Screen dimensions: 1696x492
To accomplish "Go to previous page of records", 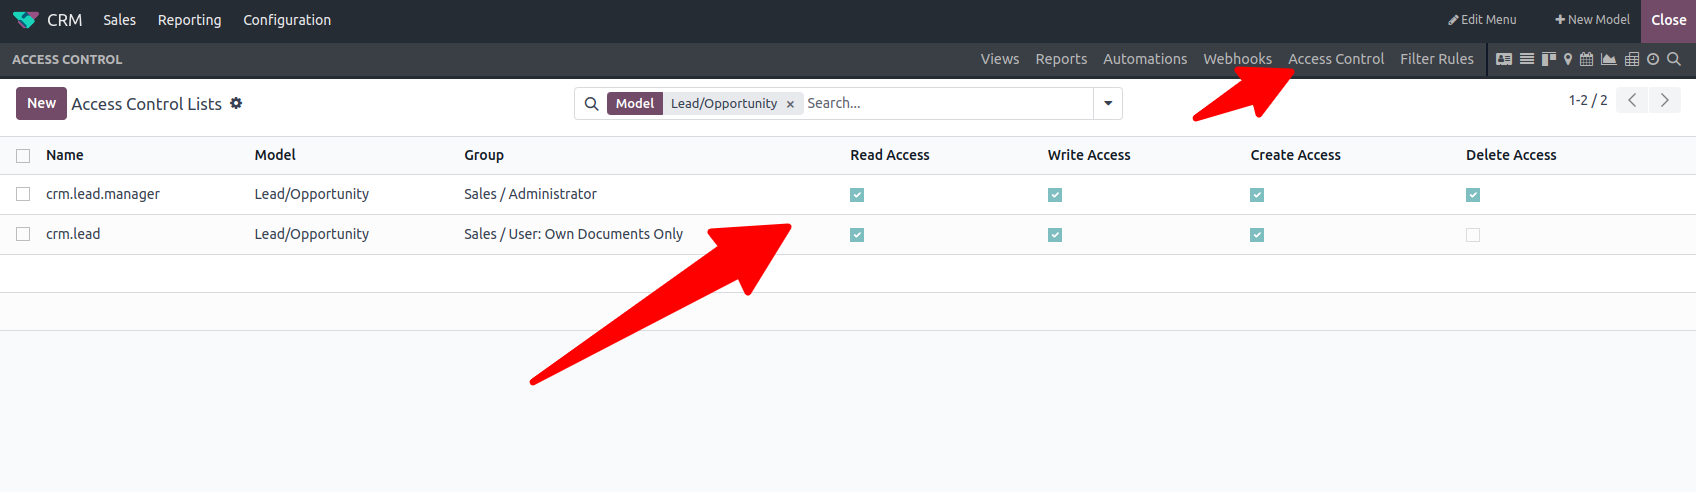I will coord(1632,100).
